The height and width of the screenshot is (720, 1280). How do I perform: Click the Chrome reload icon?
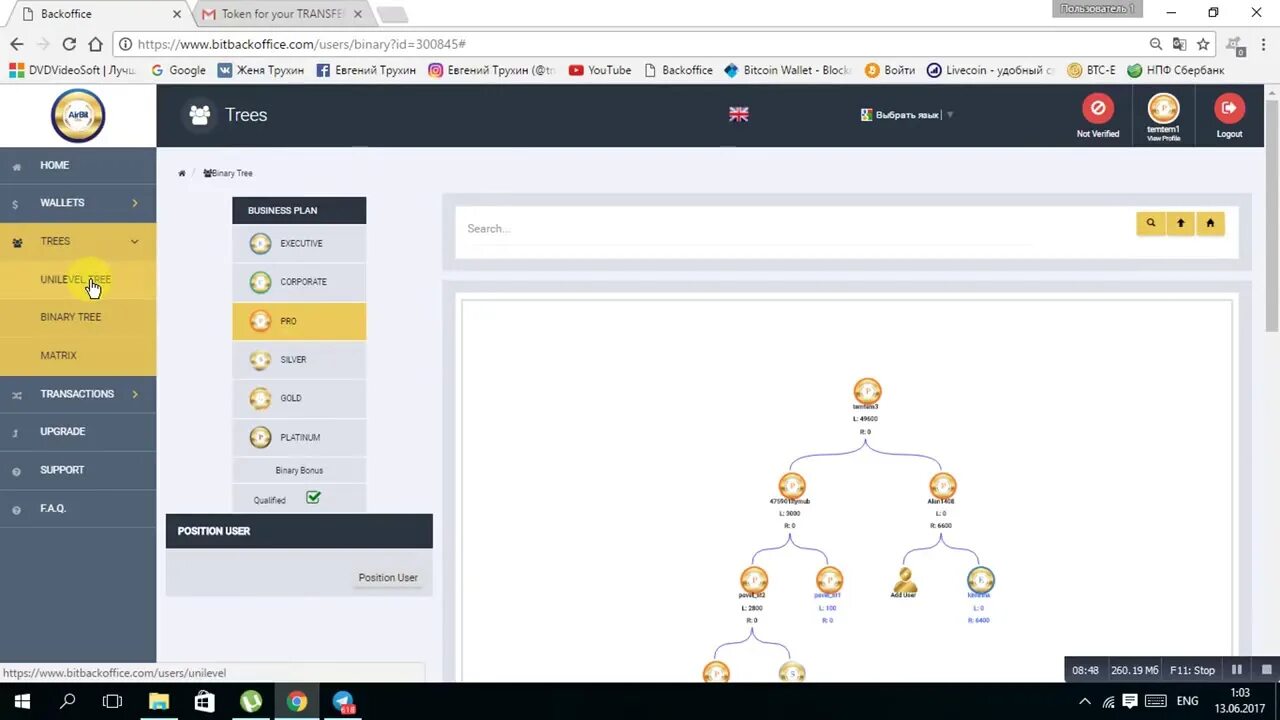[69, 44]
